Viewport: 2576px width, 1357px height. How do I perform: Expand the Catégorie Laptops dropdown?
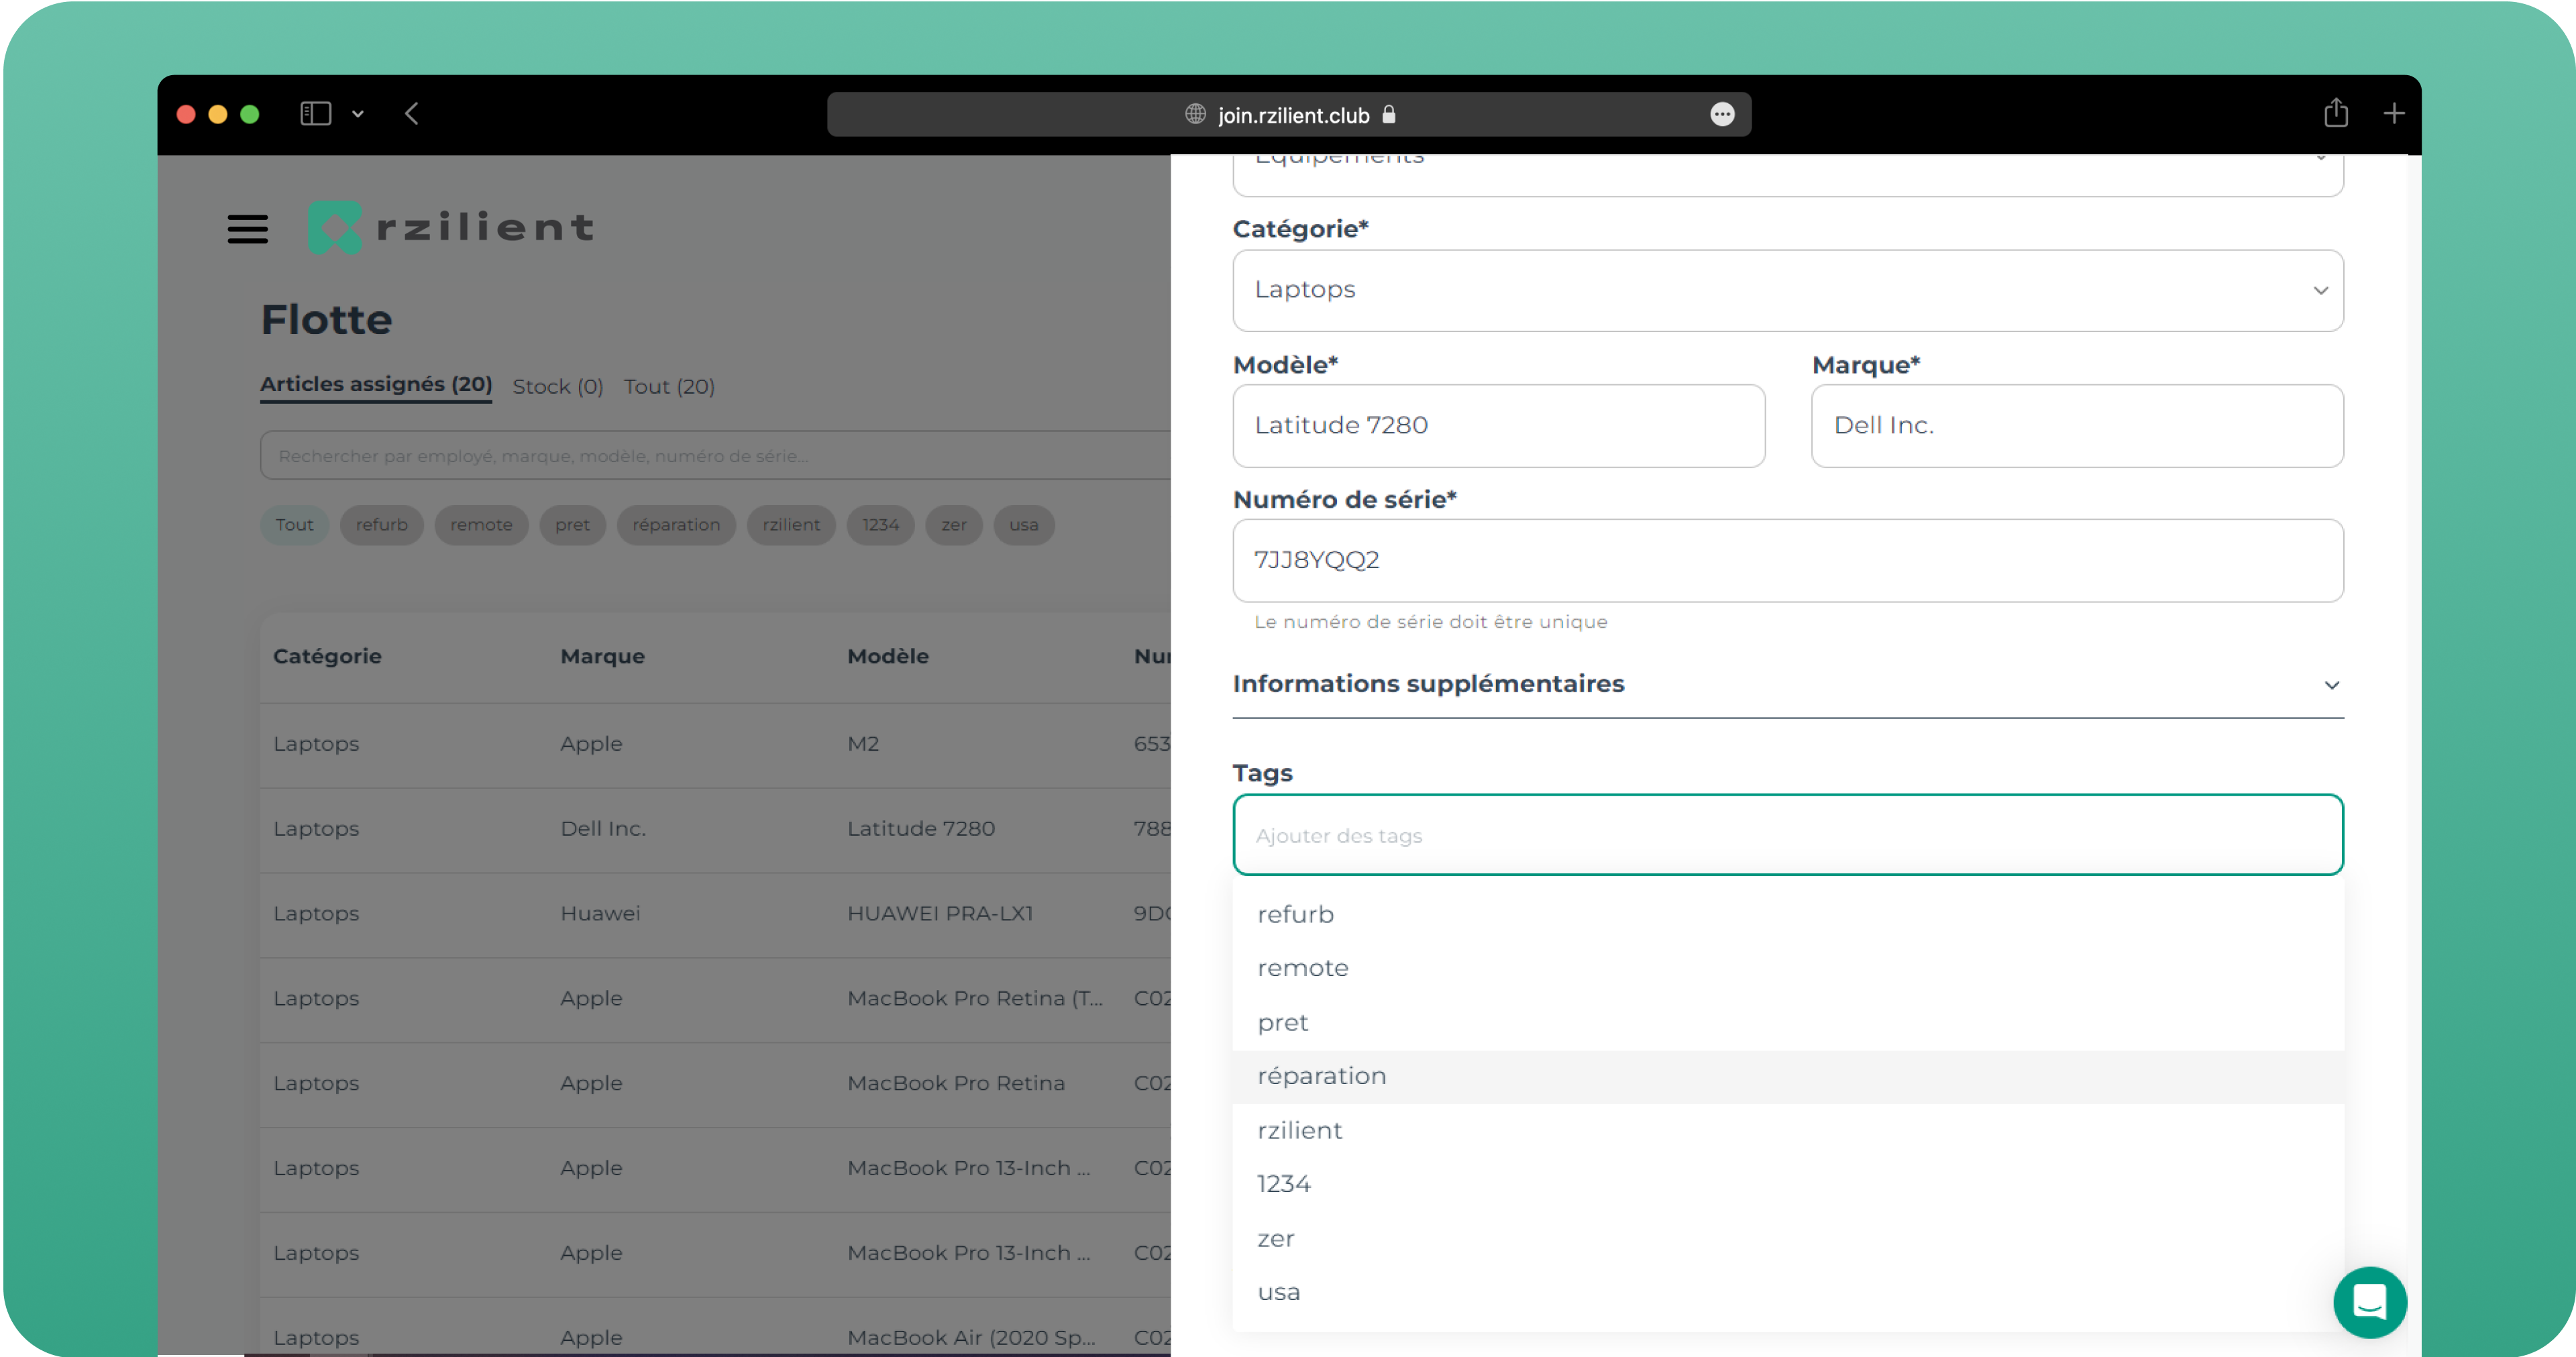[1787, 290]
